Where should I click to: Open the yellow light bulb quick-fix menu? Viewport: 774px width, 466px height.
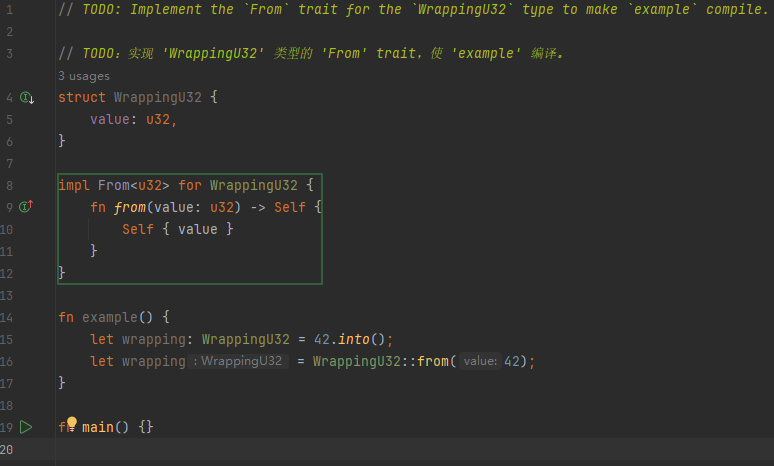tap(71, 424)
